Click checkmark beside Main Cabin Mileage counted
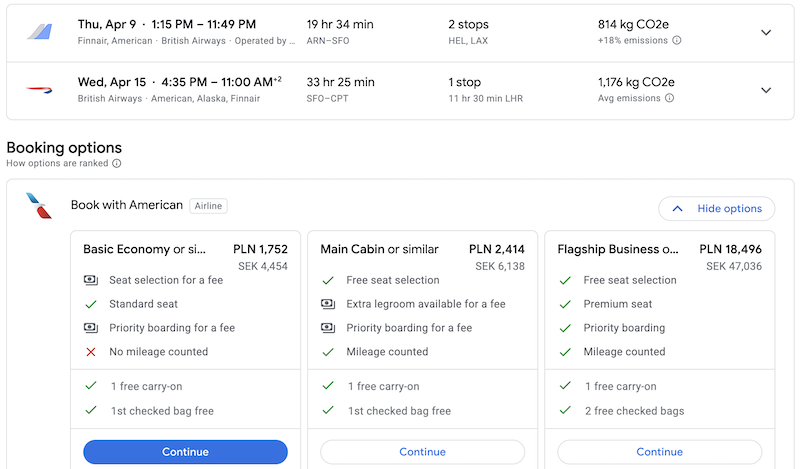Viewport: 800px width, 469px height. coord(328,352)
